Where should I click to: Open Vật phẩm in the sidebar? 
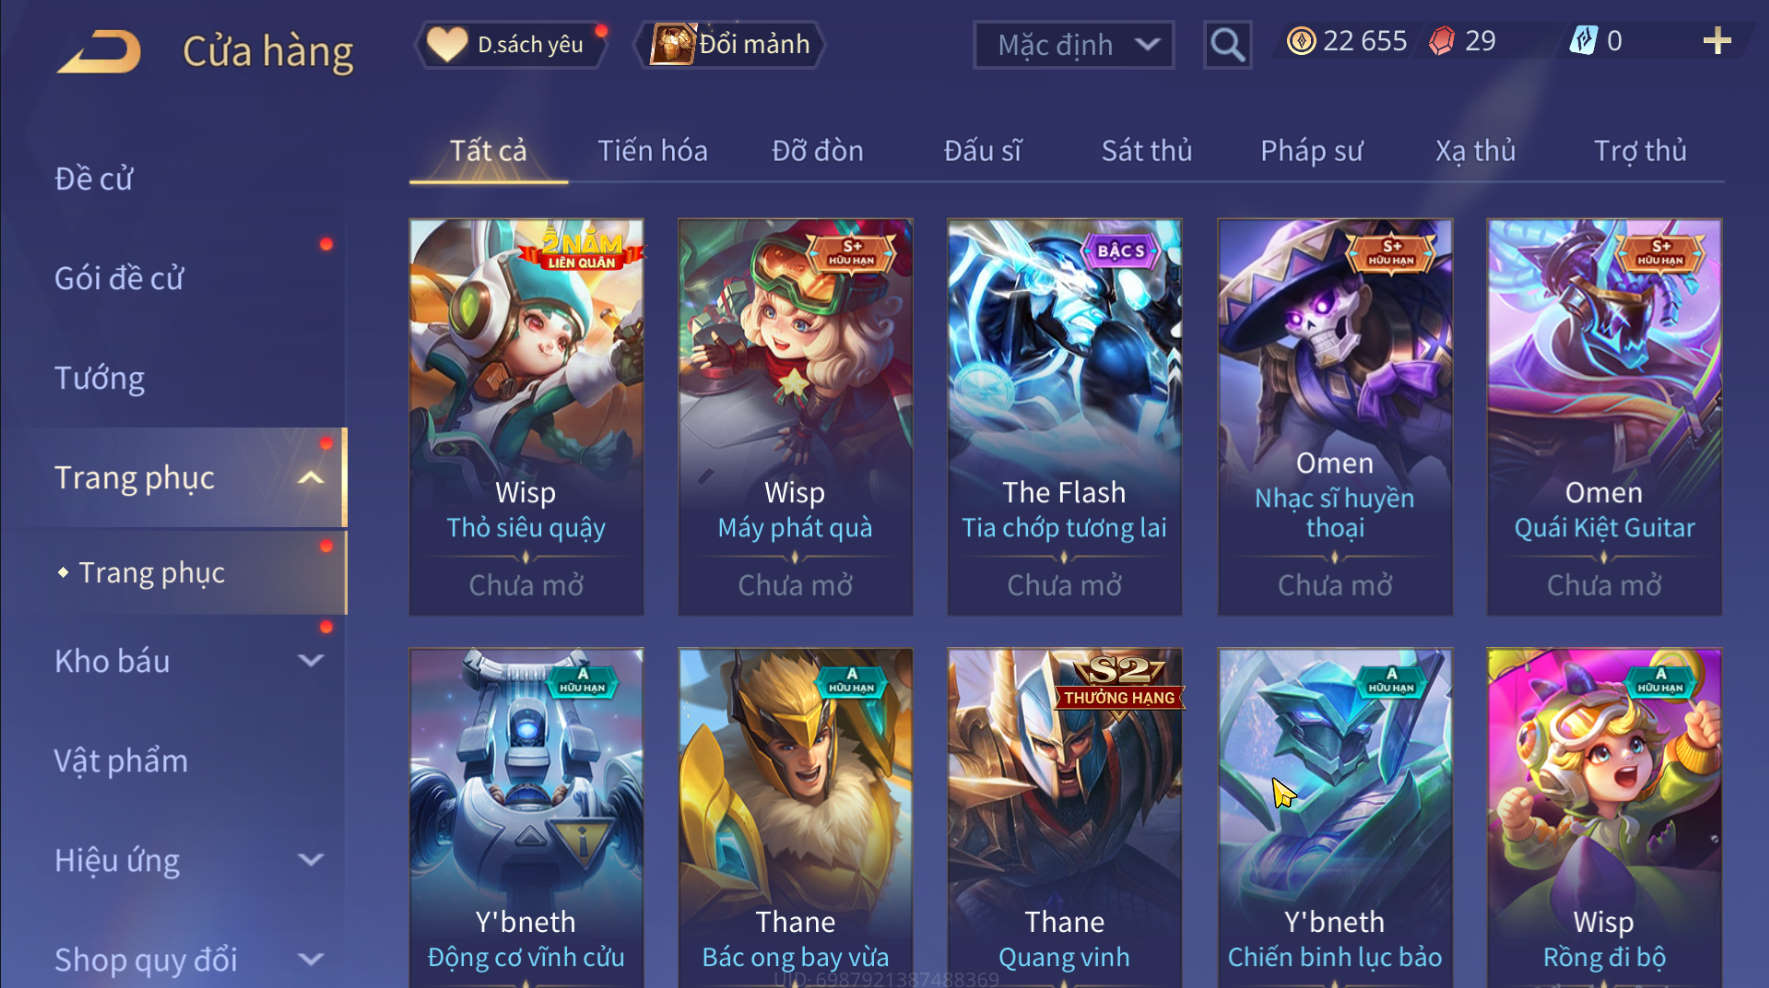(121, 761)
